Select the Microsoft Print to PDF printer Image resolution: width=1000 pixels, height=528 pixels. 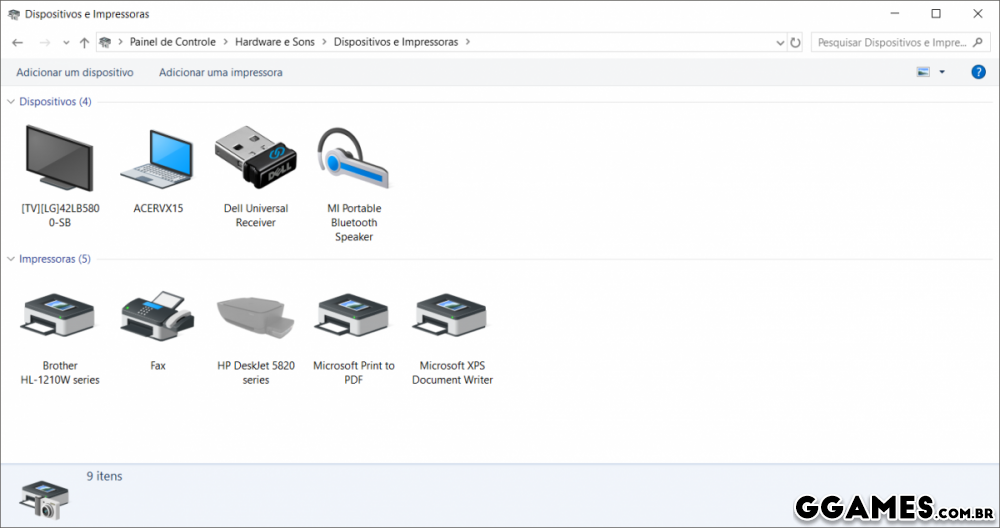click(x=353, y=317)
